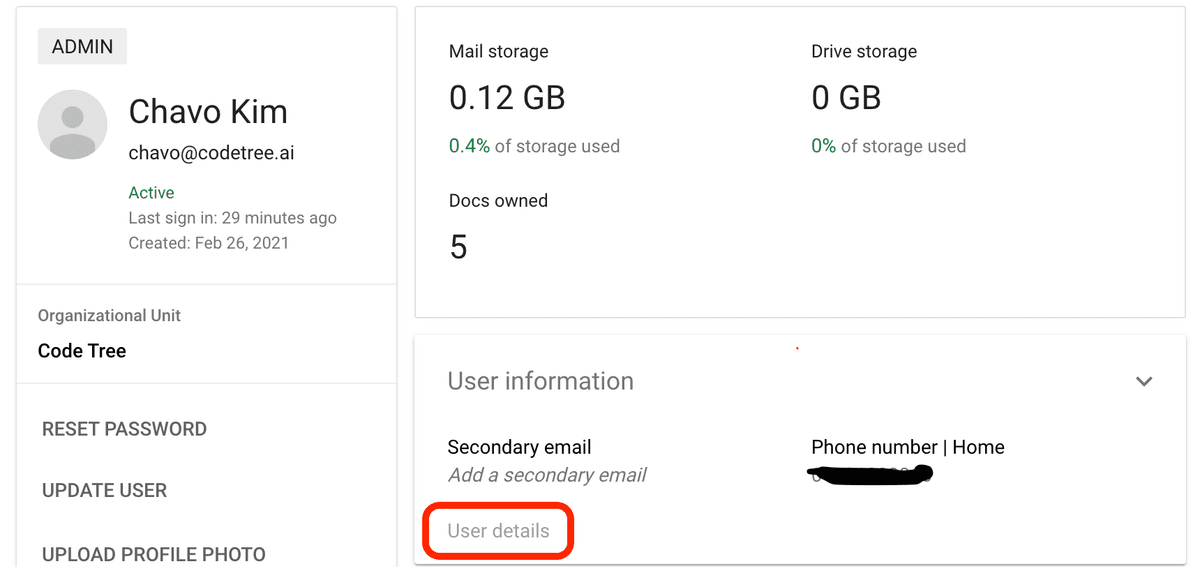This screenshot has height=567, width=1200.
Task: Click the gray profile avatar icon
Action: pyautogui.click(x=72, y=124)
